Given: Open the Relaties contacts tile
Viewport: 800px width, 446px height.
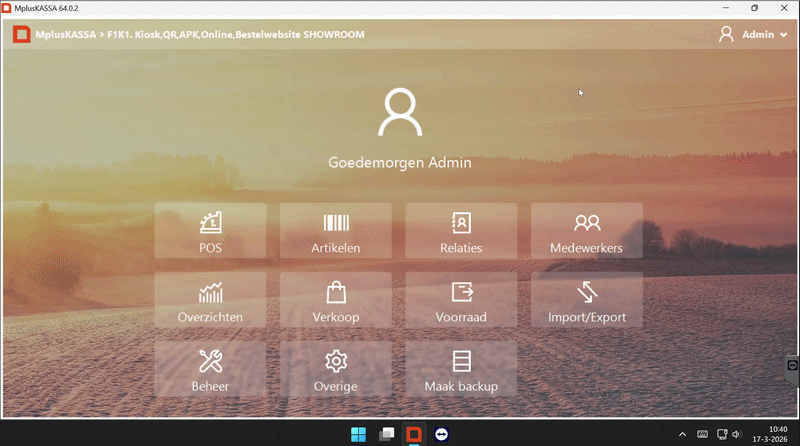Looking at the screenshot, I should pos(461,231).
